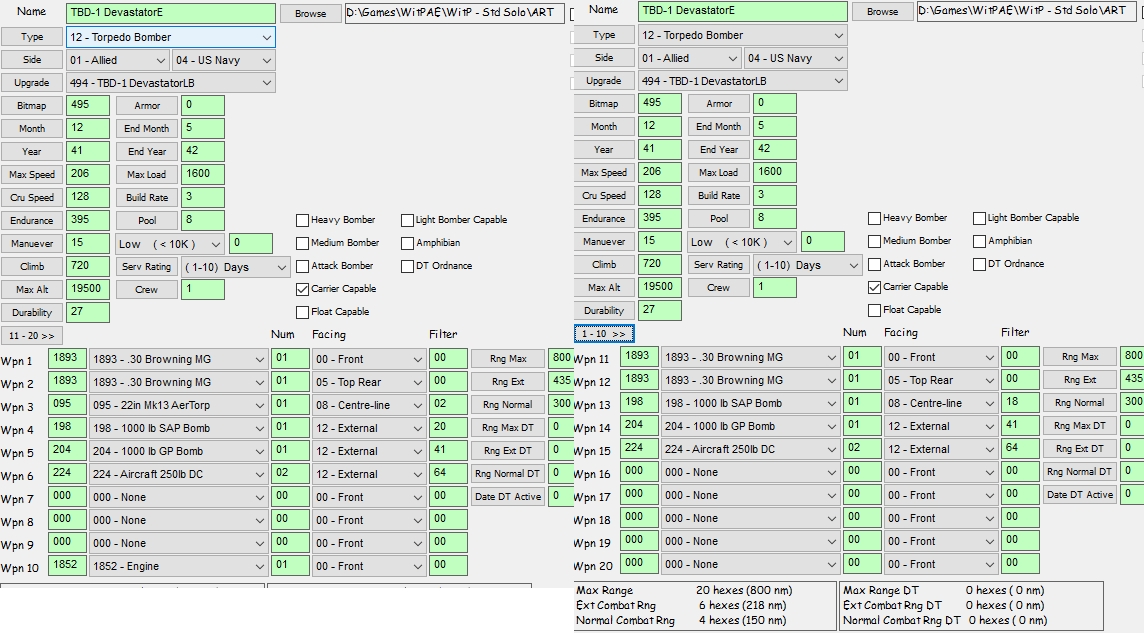Click Max Speed field 206 in left panel
The image size is (1144, 633).
click(x=88, y=174)
